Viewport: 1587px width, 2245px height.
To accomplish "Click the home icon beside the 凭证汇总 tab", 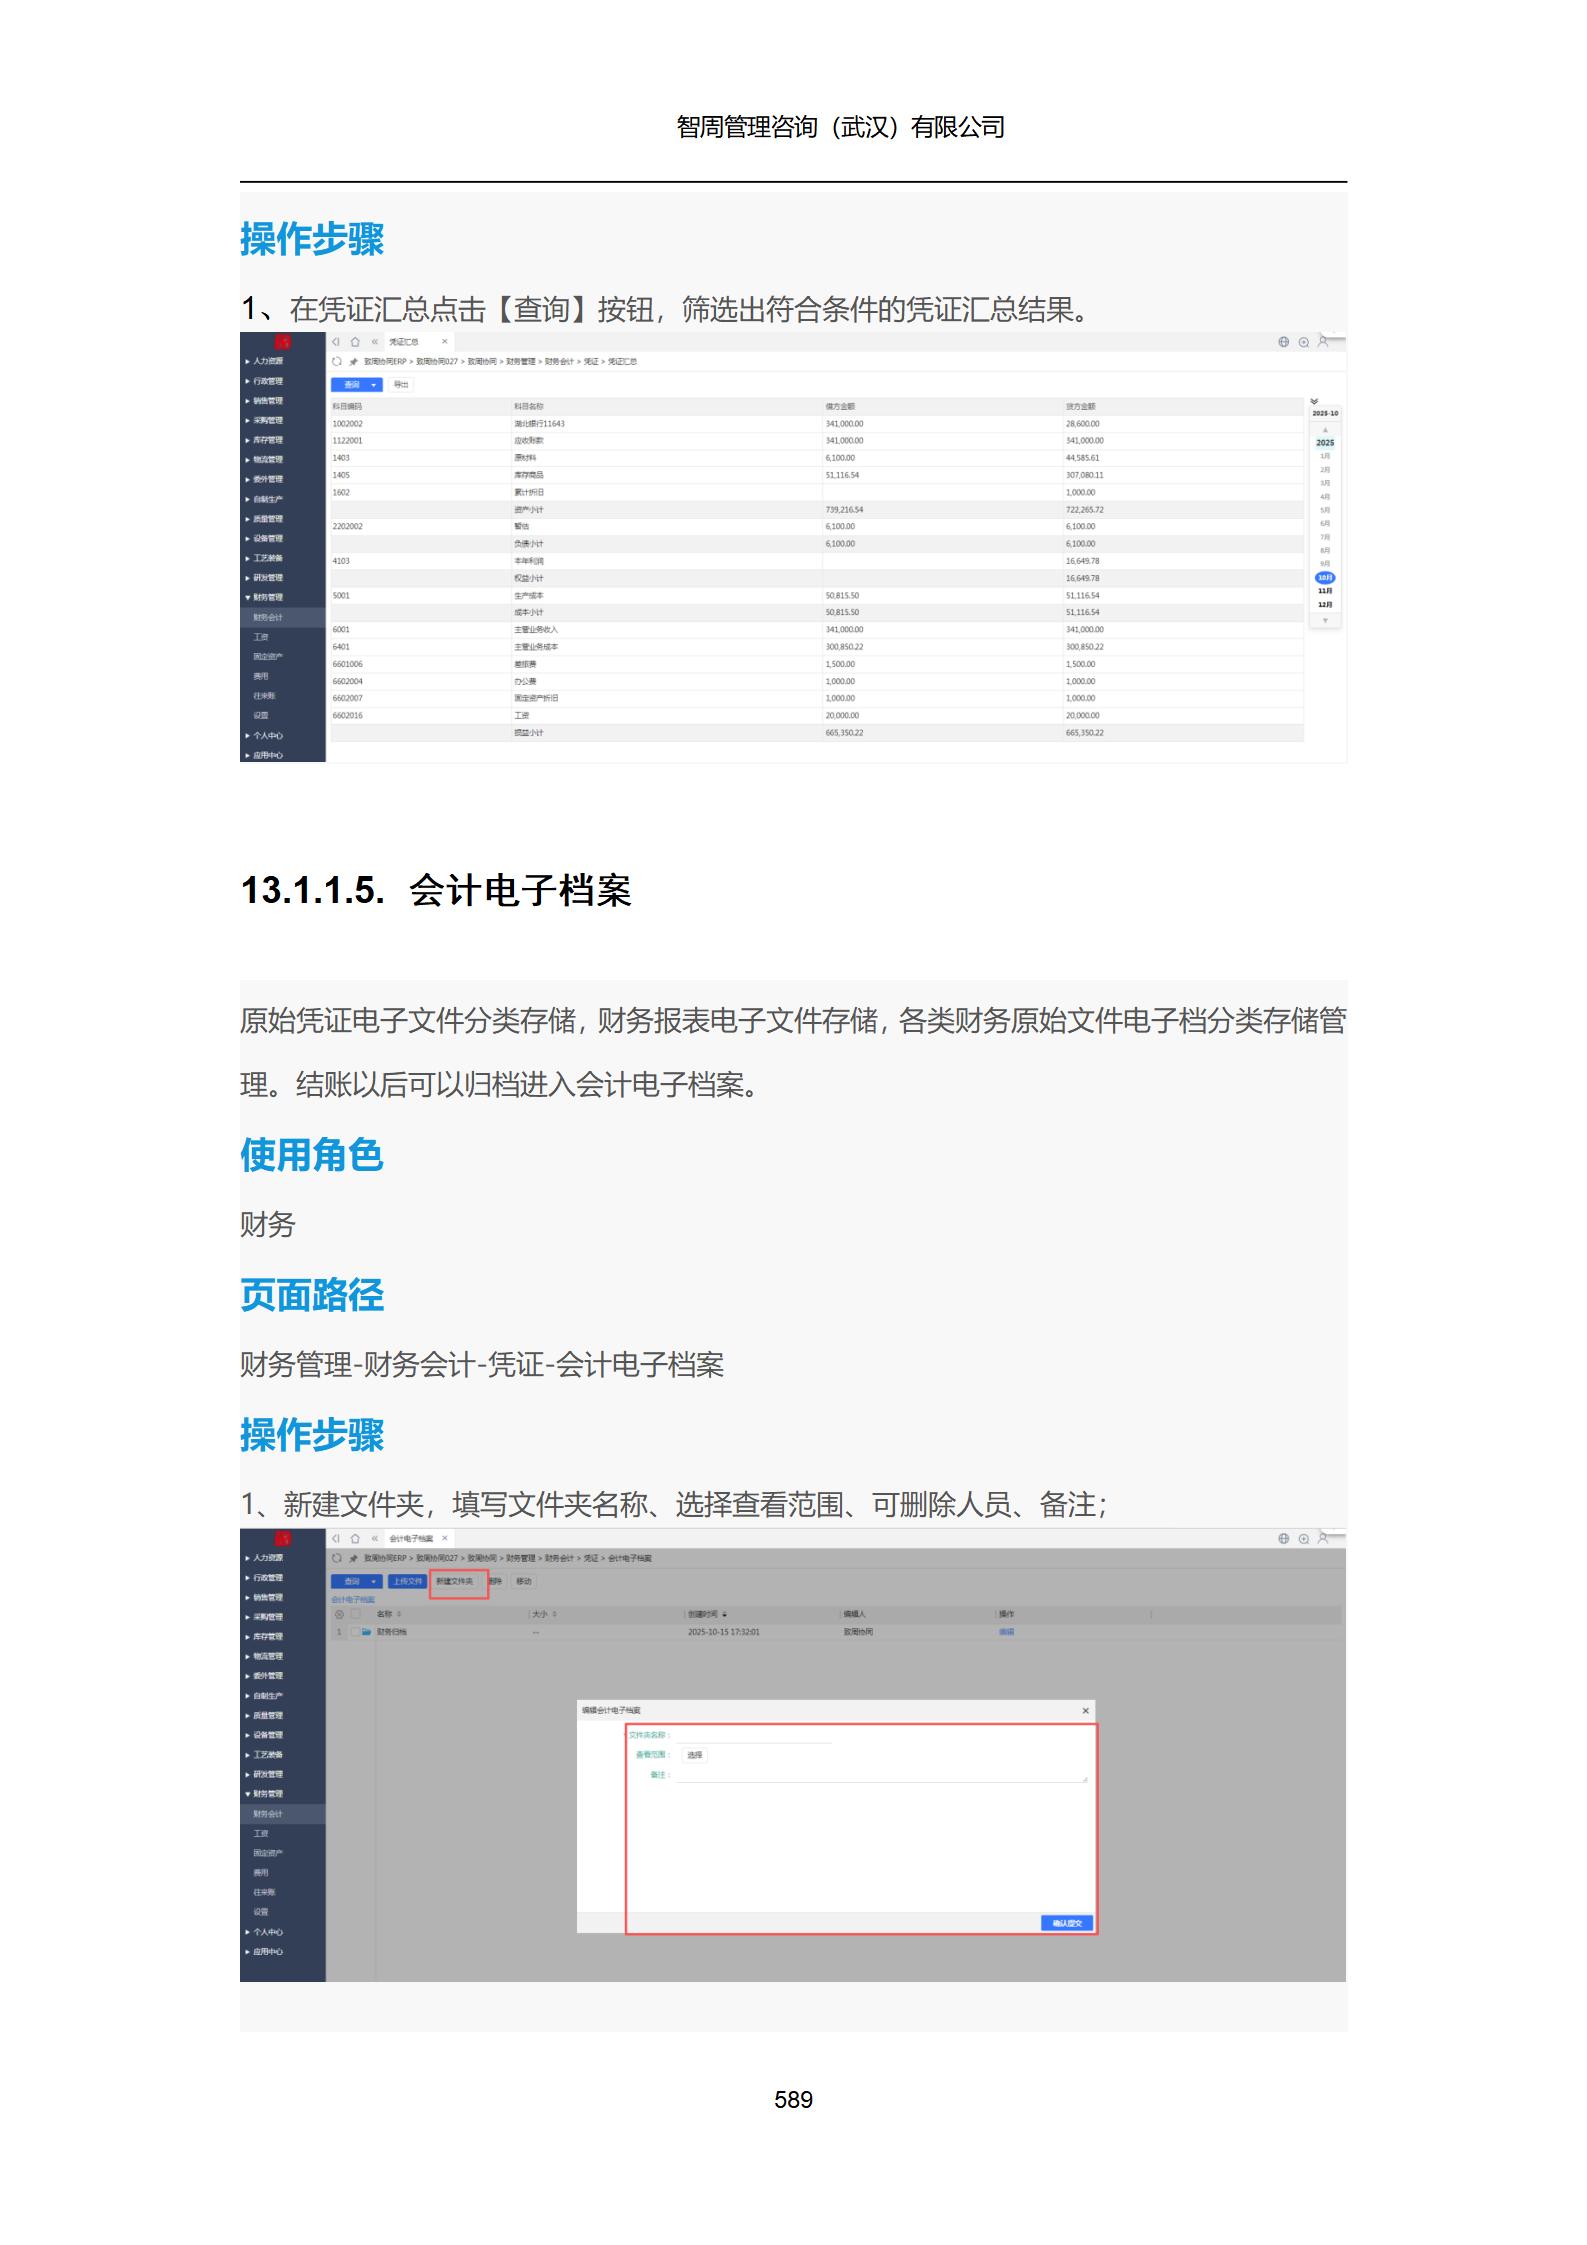I will (x=355, y=342).
